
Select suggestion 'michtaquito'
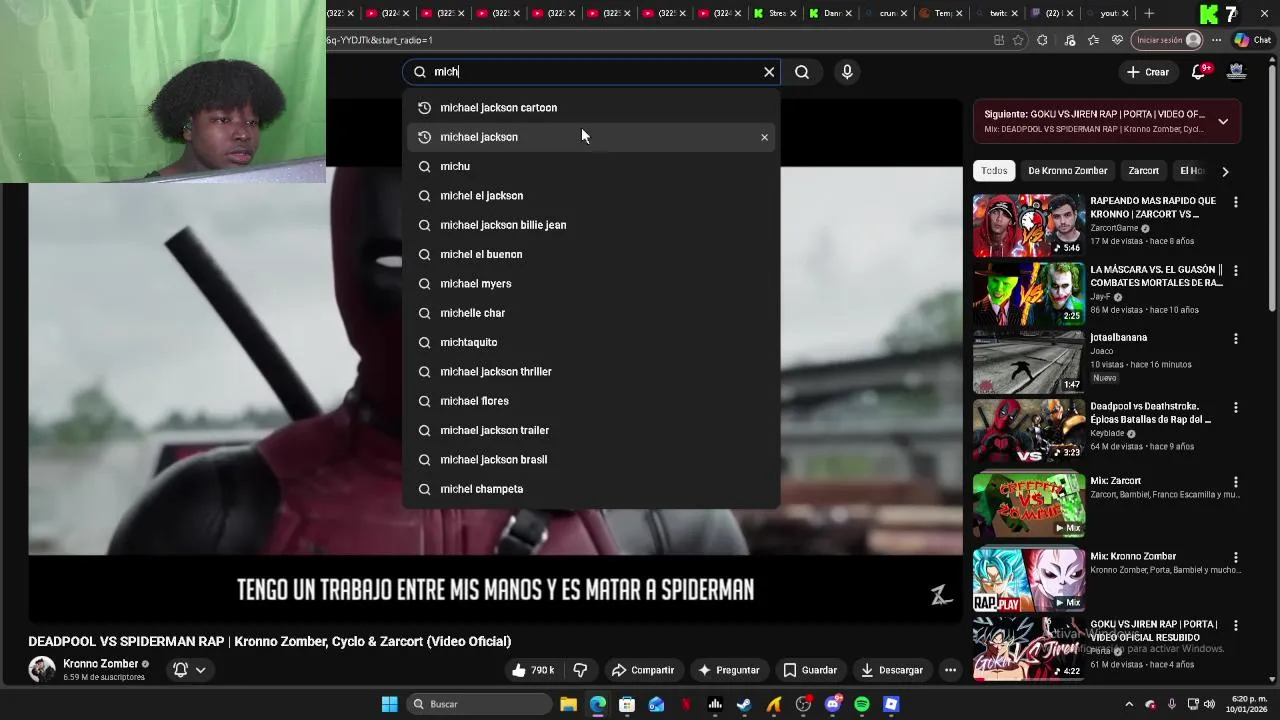[591, 342]
